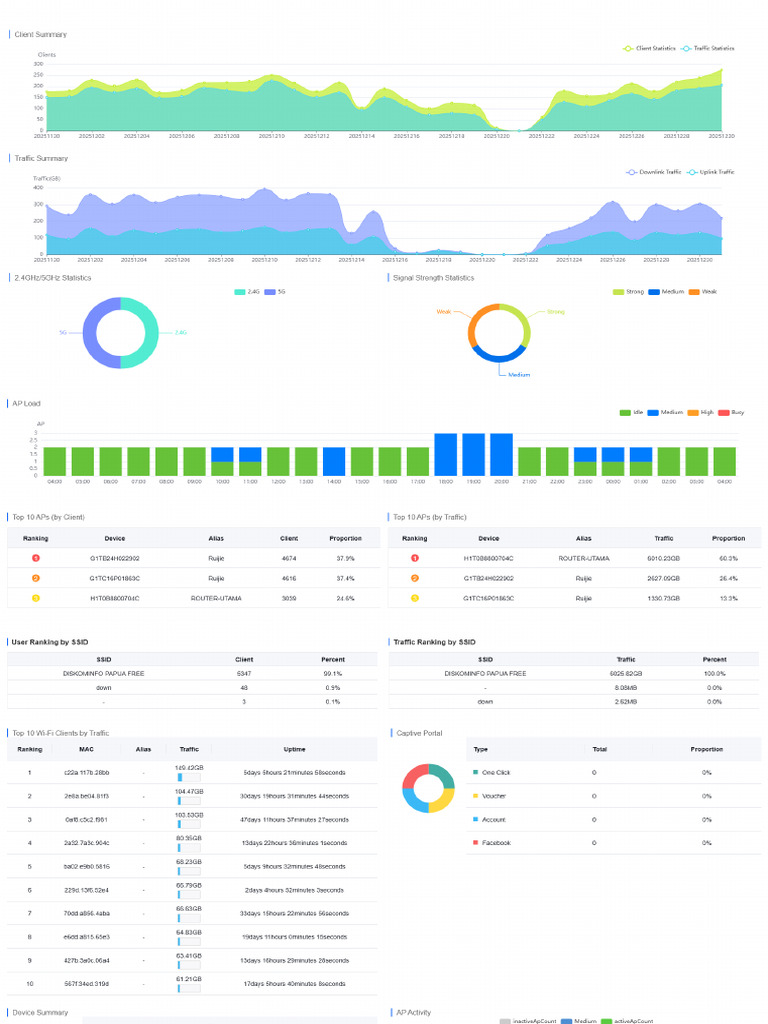The height and width of the screenshot is (1024, 768).
Task: Open device H1T0B8800704C in traffic ranking
Action: 488,558
